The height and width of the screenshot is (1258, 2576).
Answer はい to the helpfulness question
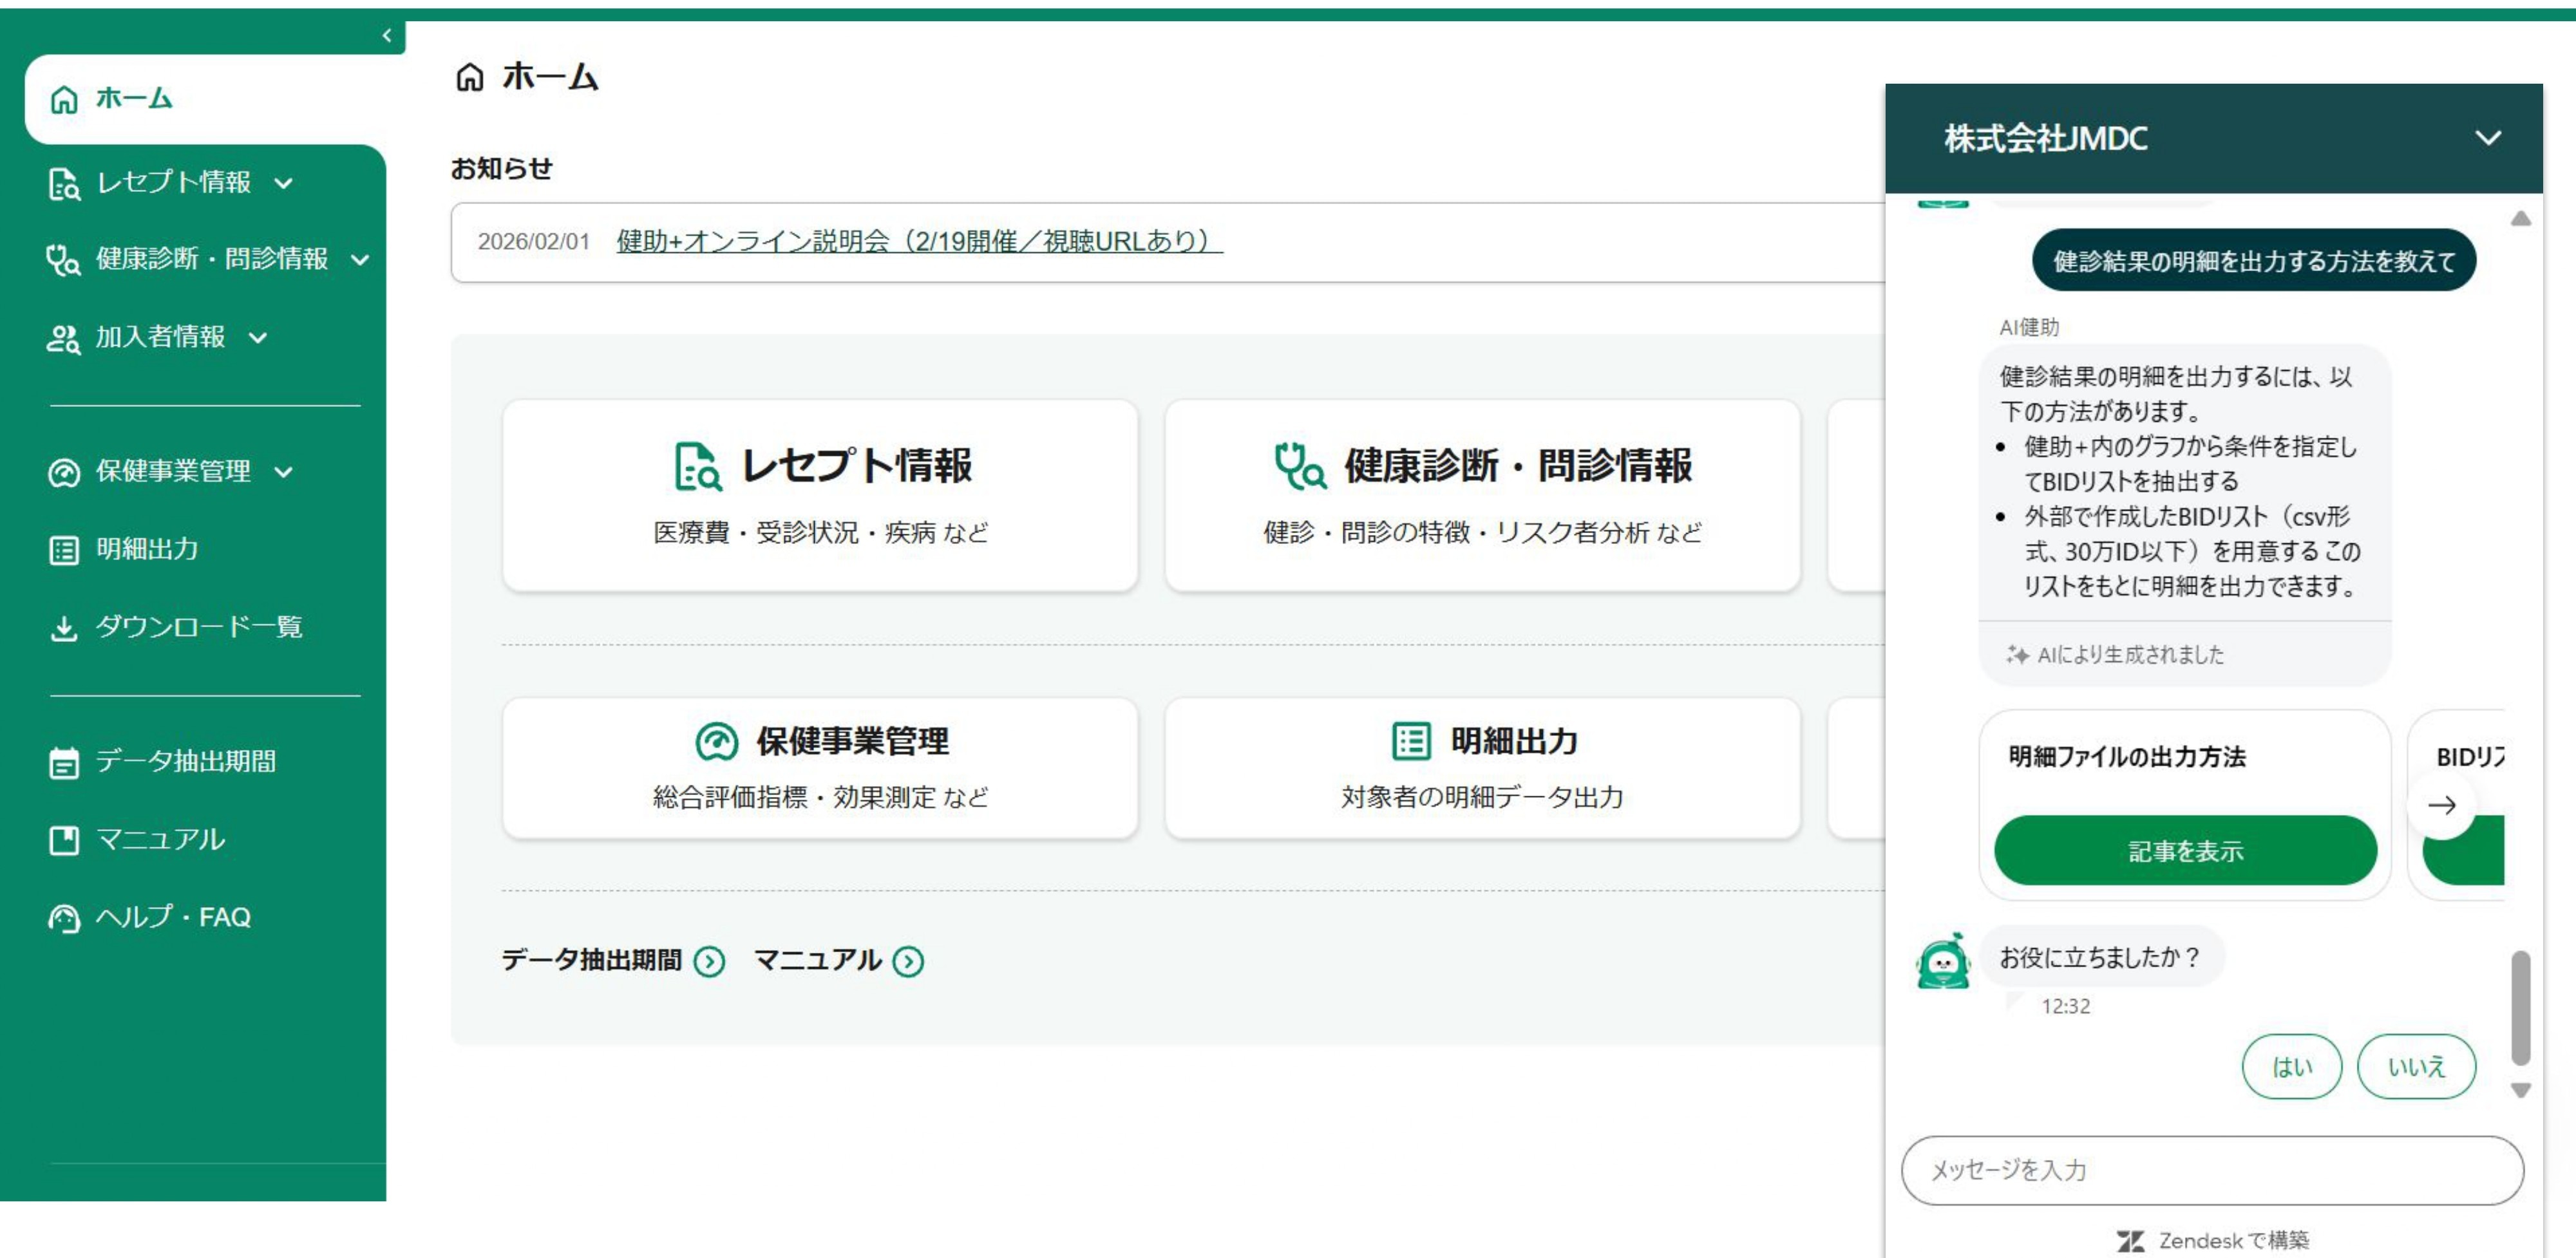pos(2291,1066)
